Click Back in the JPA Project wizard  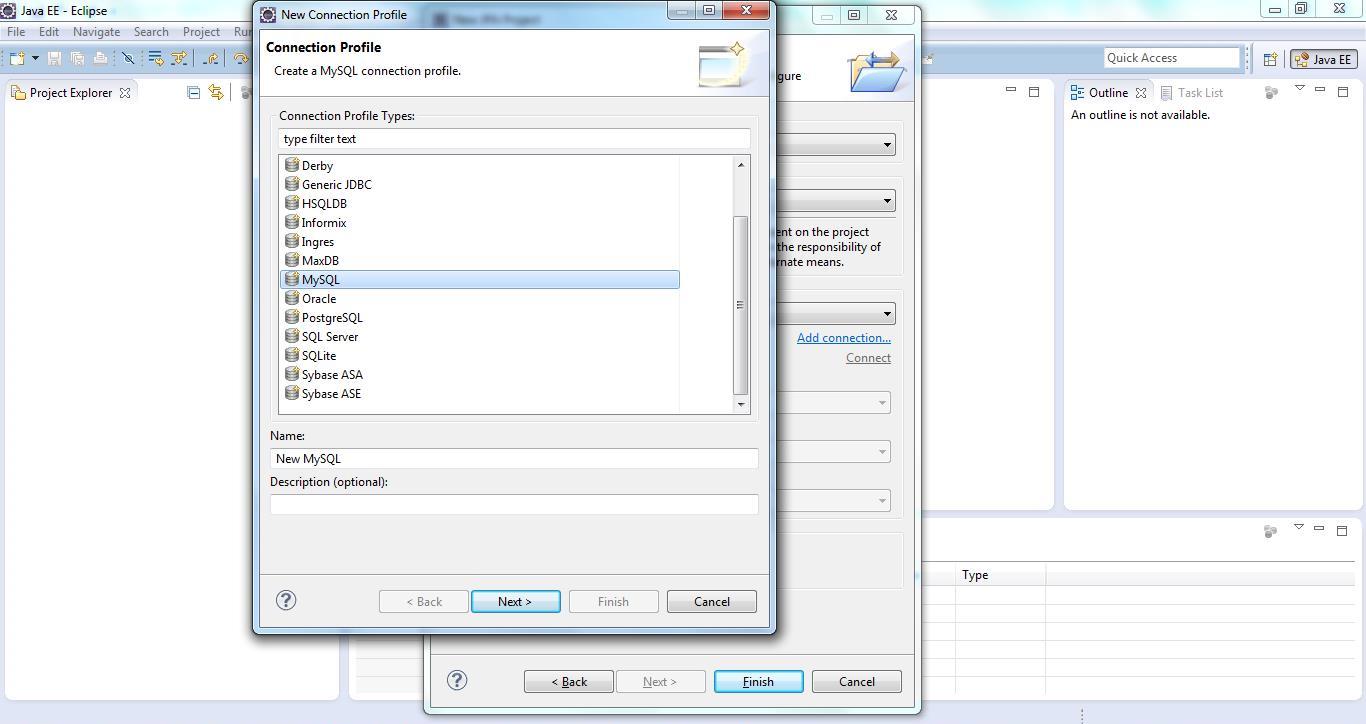point(569,682)
